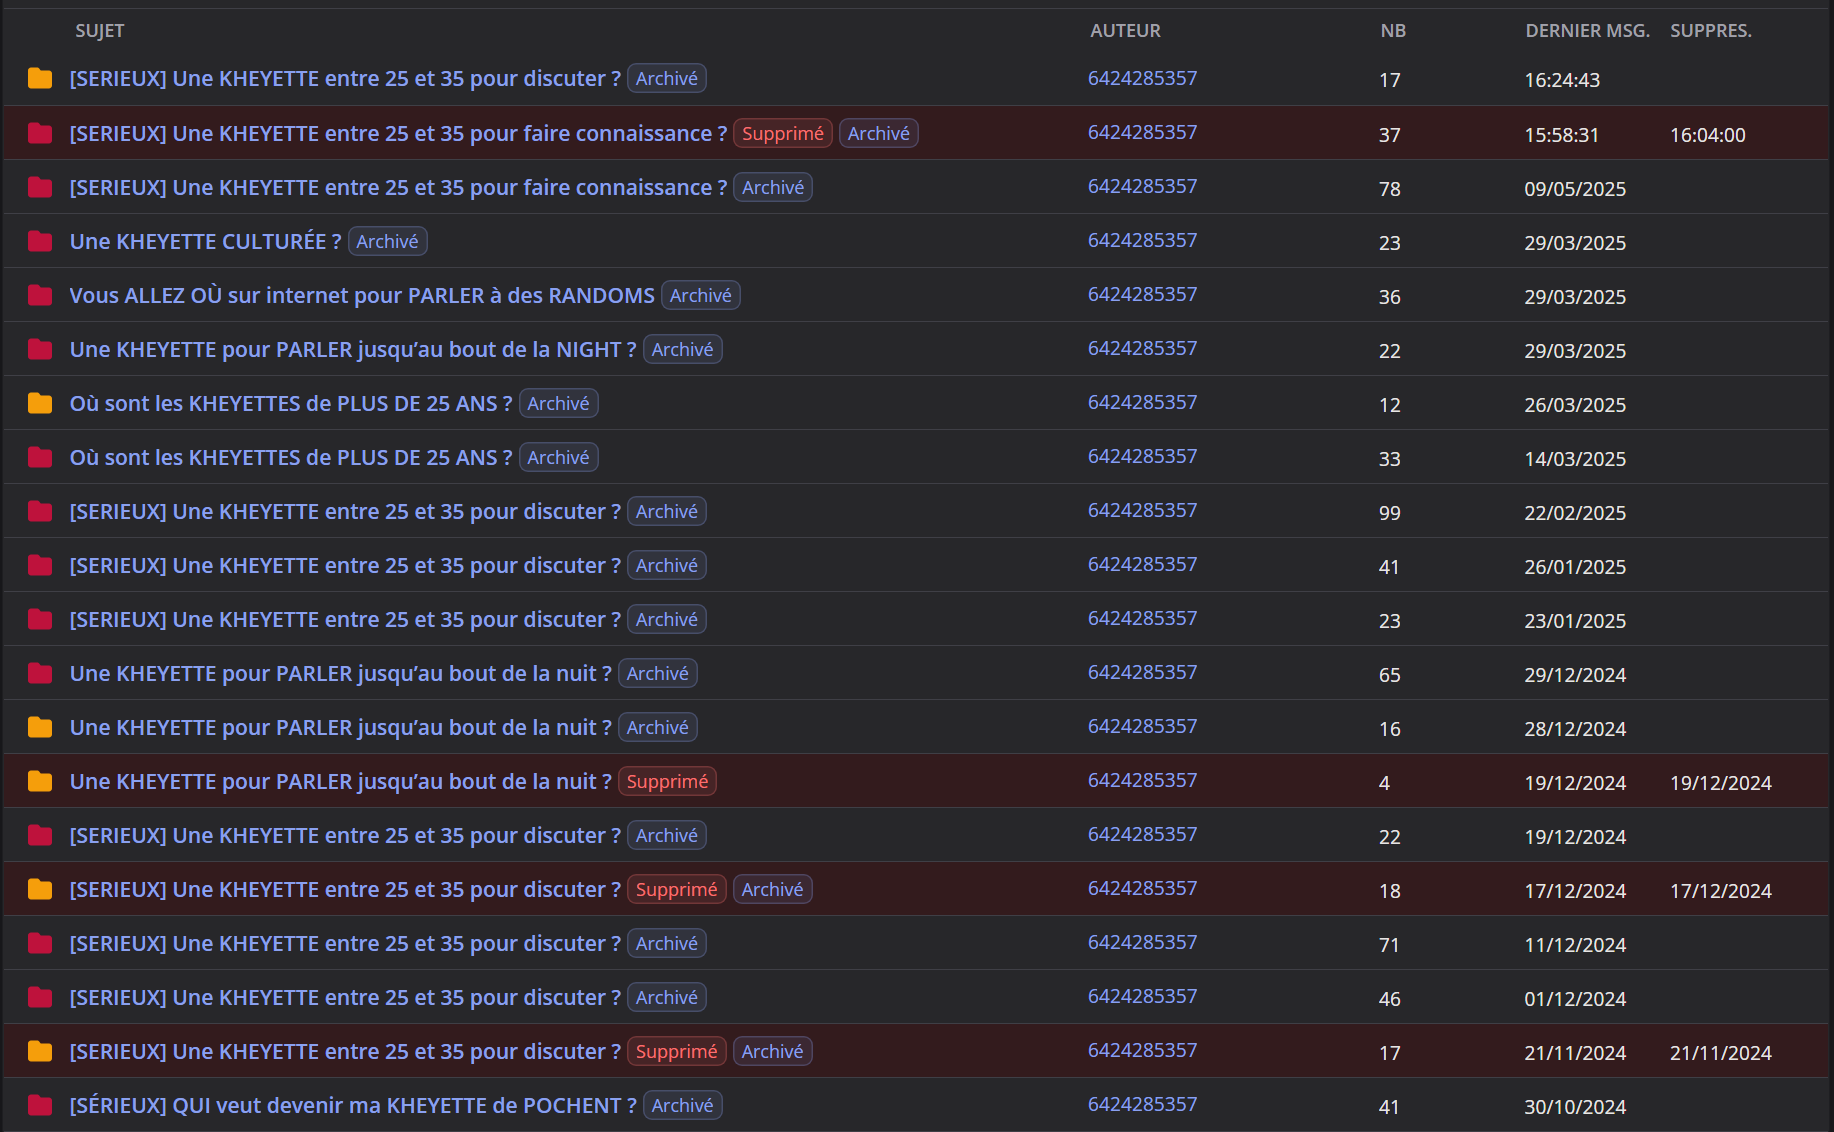This screenshot has height=1132, width=1834.
Task: Open 'Vous ALLEZ OÙ sur internet pour PARLER à des RANDOMS'
Action: [362, 295]
